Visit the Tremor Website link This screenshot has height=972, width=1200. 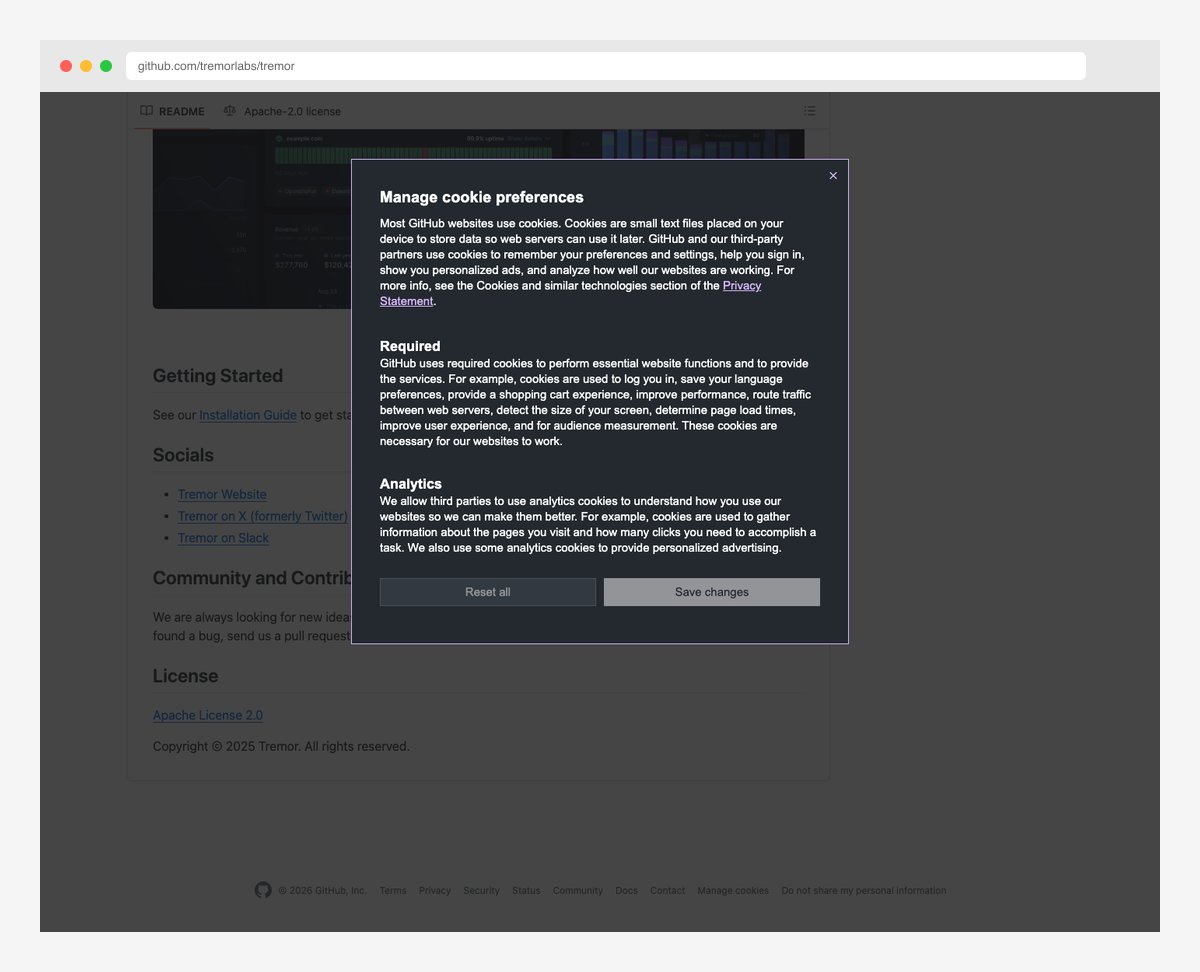pos(222,494)
